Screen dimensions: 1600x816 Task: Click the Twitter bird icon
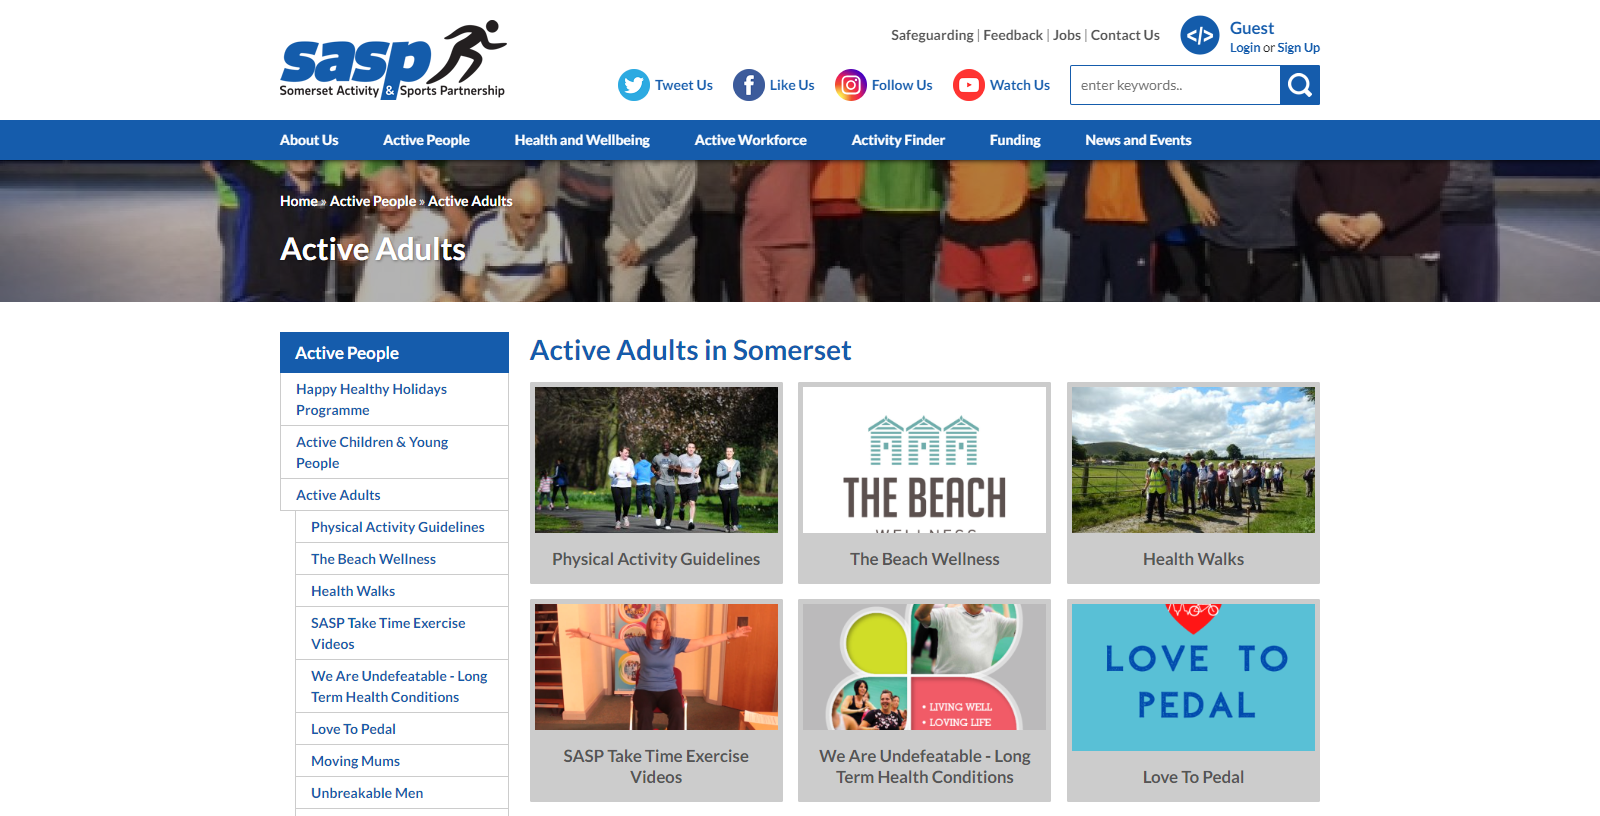pyautogui.click(x=634, y=85)
